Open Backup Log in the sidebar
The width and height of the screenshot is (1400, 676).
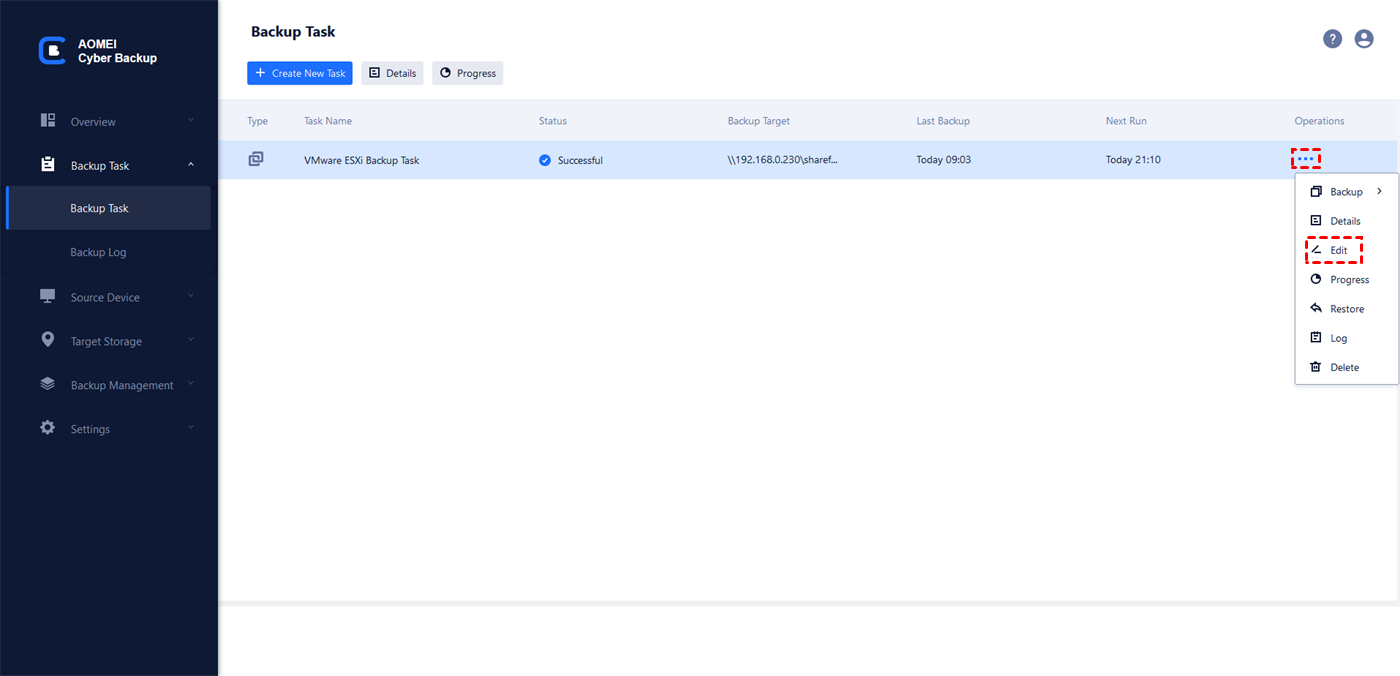98,252
